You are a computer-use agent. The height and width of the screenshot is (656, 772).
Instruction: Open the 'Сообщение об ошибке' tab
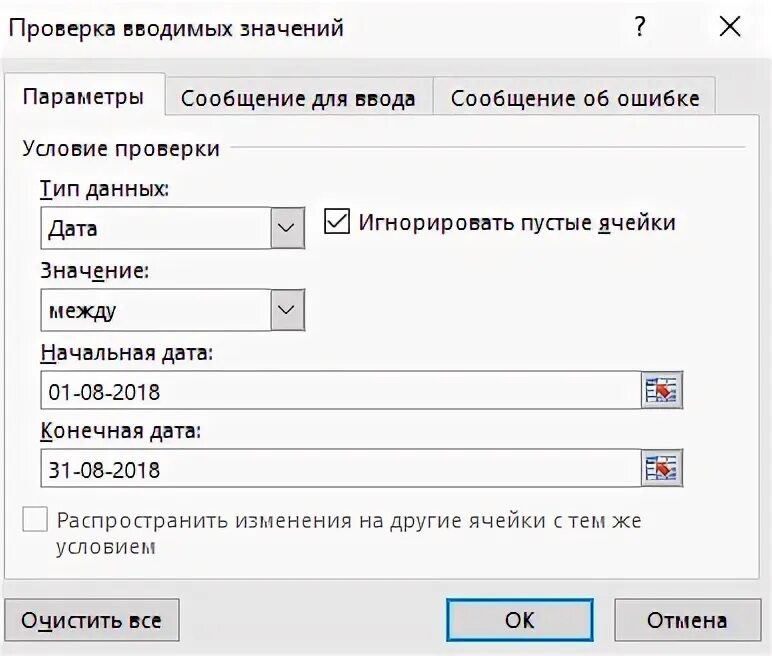575,98
